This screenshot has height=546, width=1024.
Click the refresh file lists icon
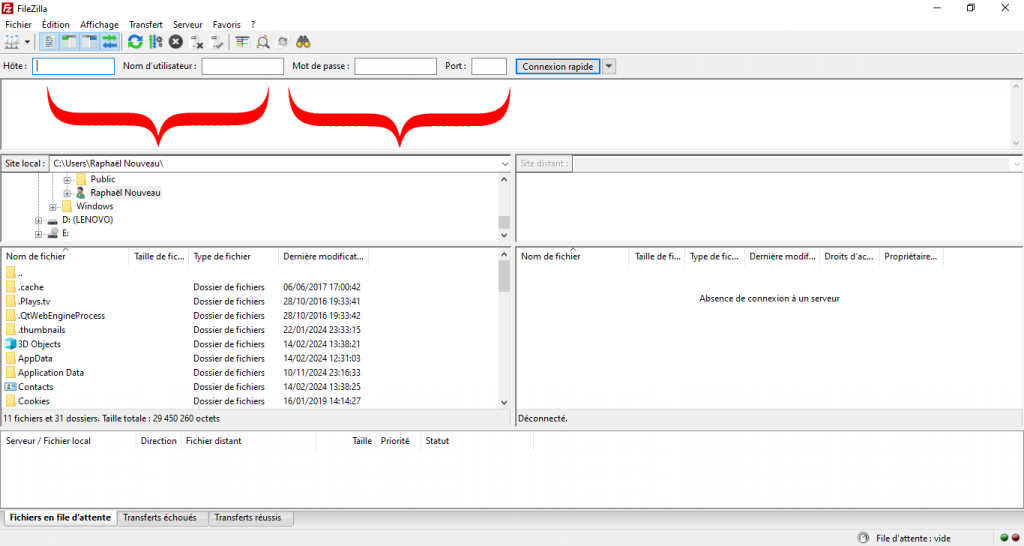point(135,42)
